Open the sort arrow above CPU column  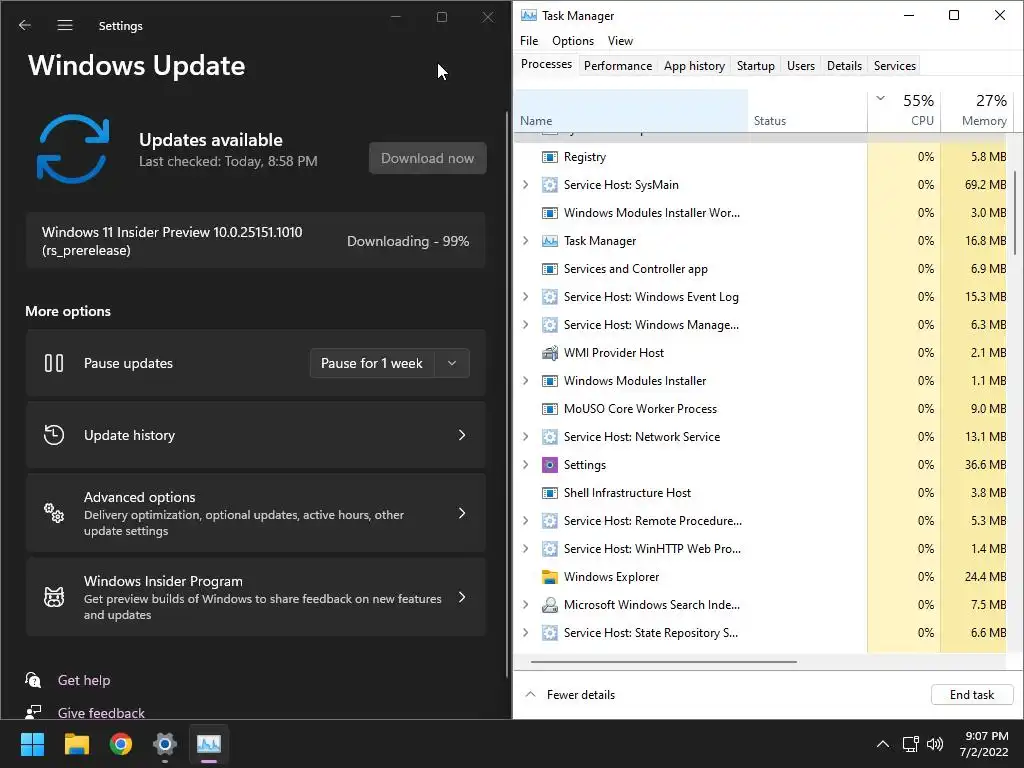880,99
